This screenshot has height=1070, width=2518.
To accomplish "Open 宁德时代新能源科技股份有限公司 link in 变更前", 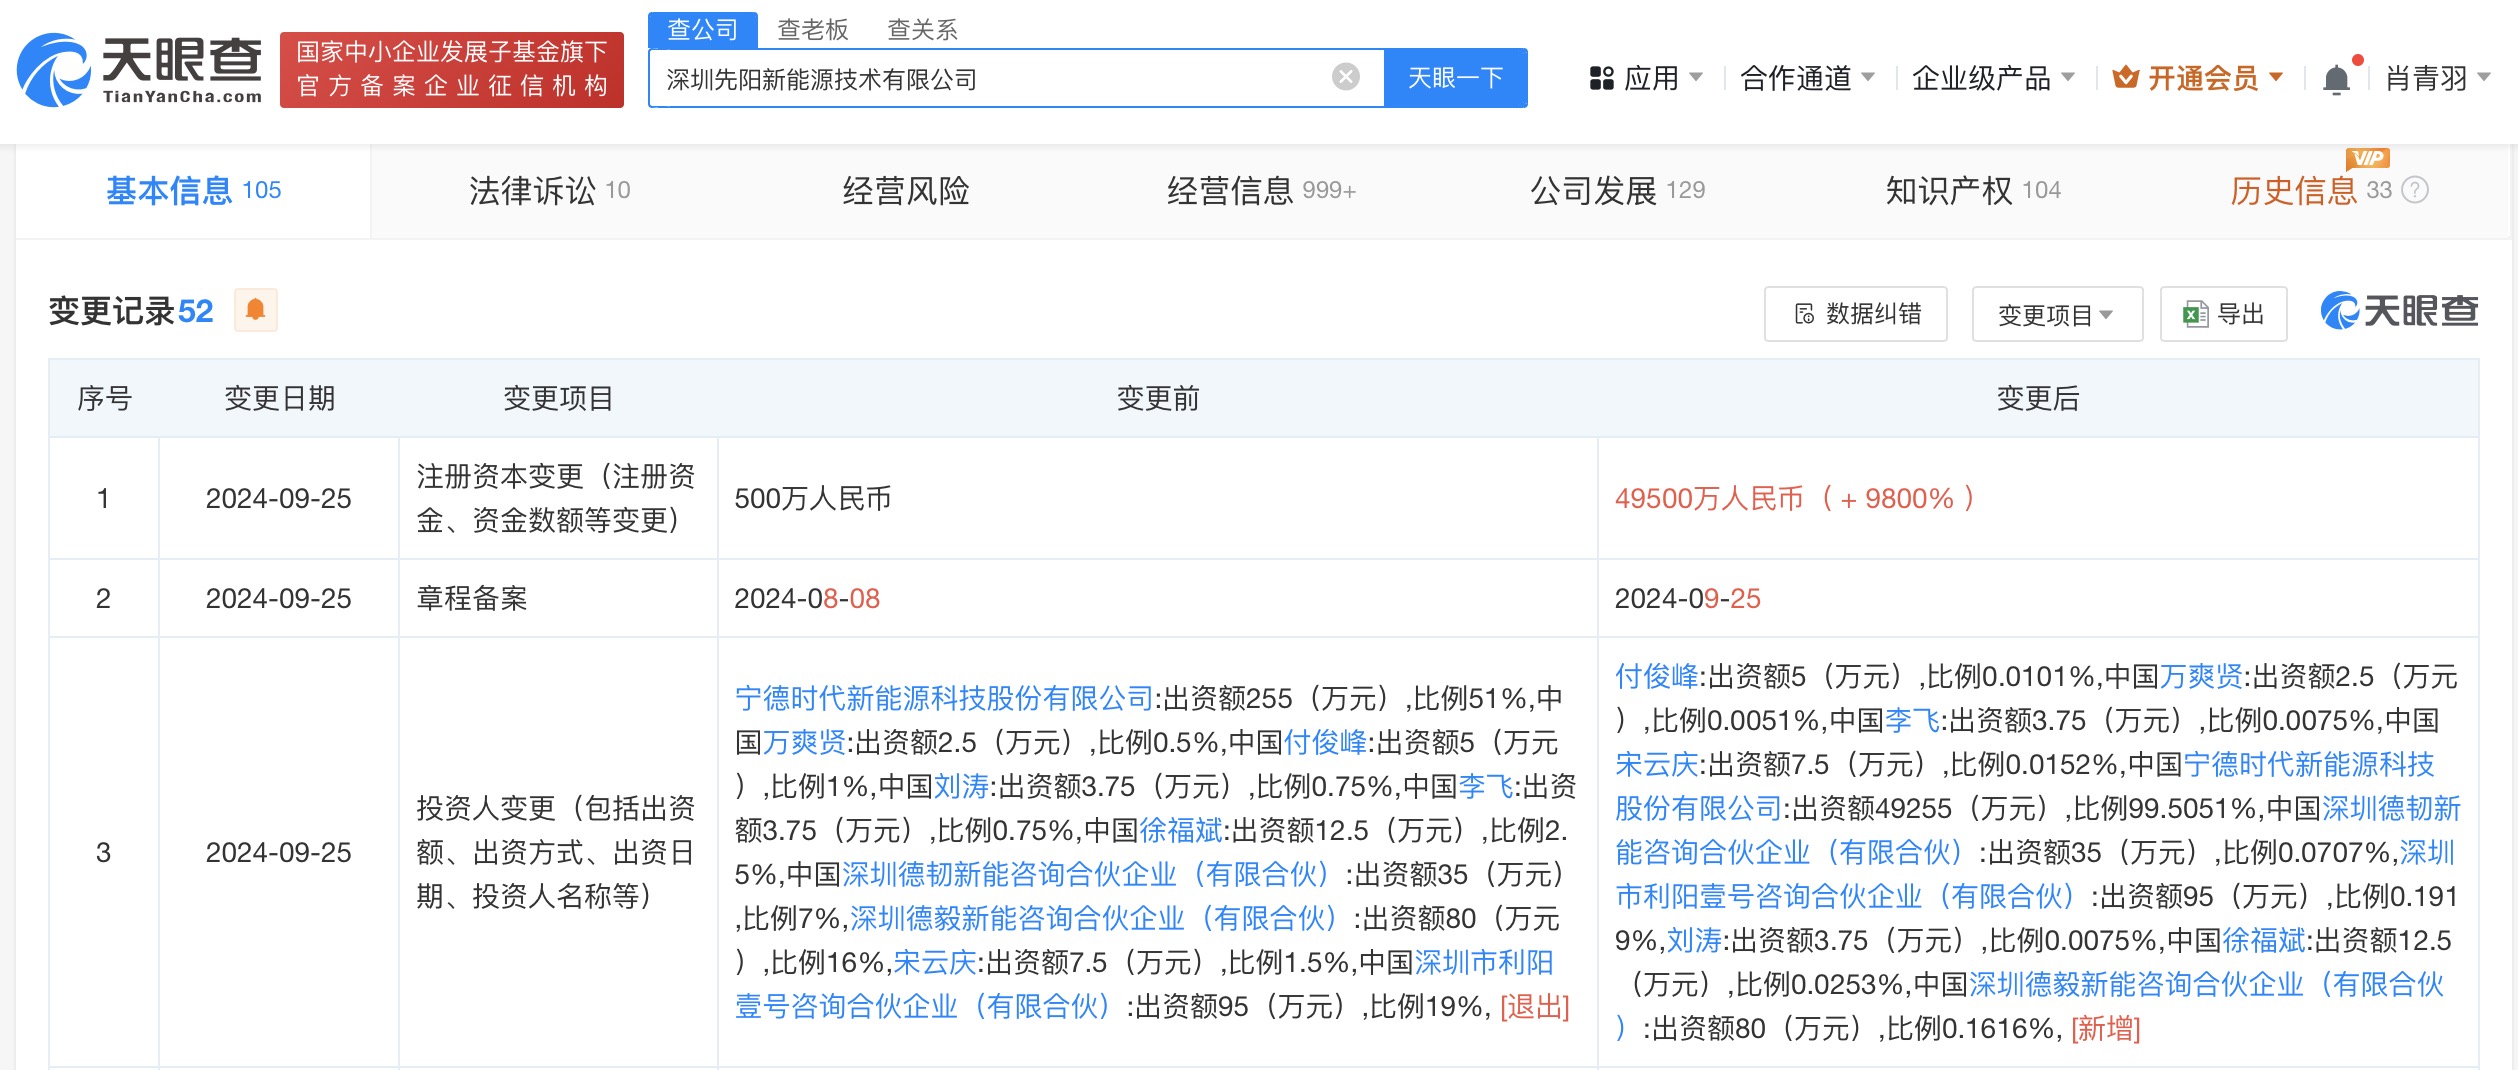I will point(945,698).
